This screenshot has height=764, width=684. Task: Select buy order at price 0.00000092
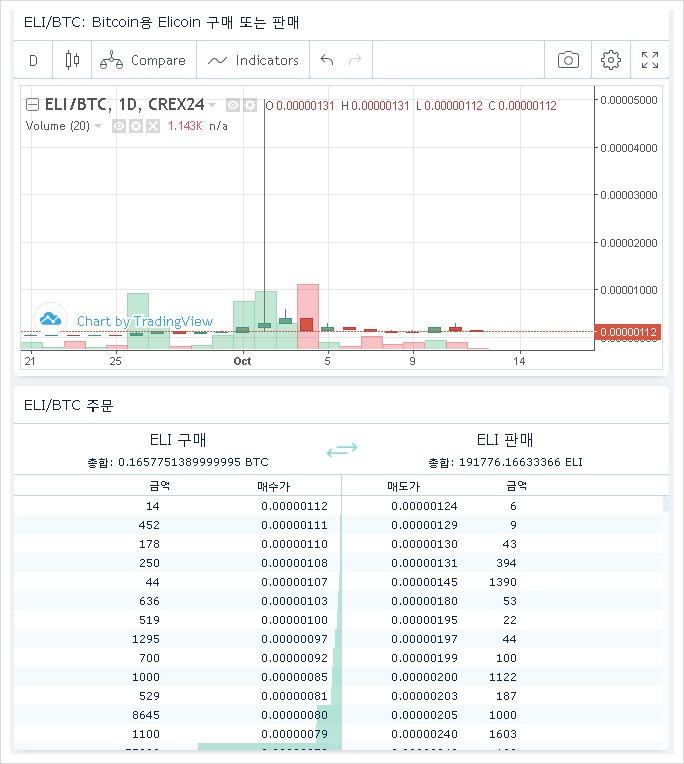pyautogui.click(x=178, y=658)
